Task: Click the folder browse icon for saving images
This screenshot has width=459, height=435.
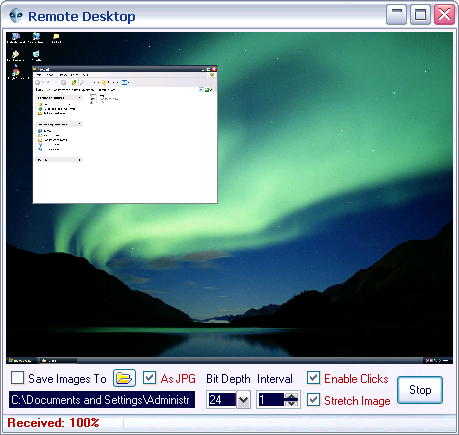Action: pyautogui.click(x=124, y=378)
